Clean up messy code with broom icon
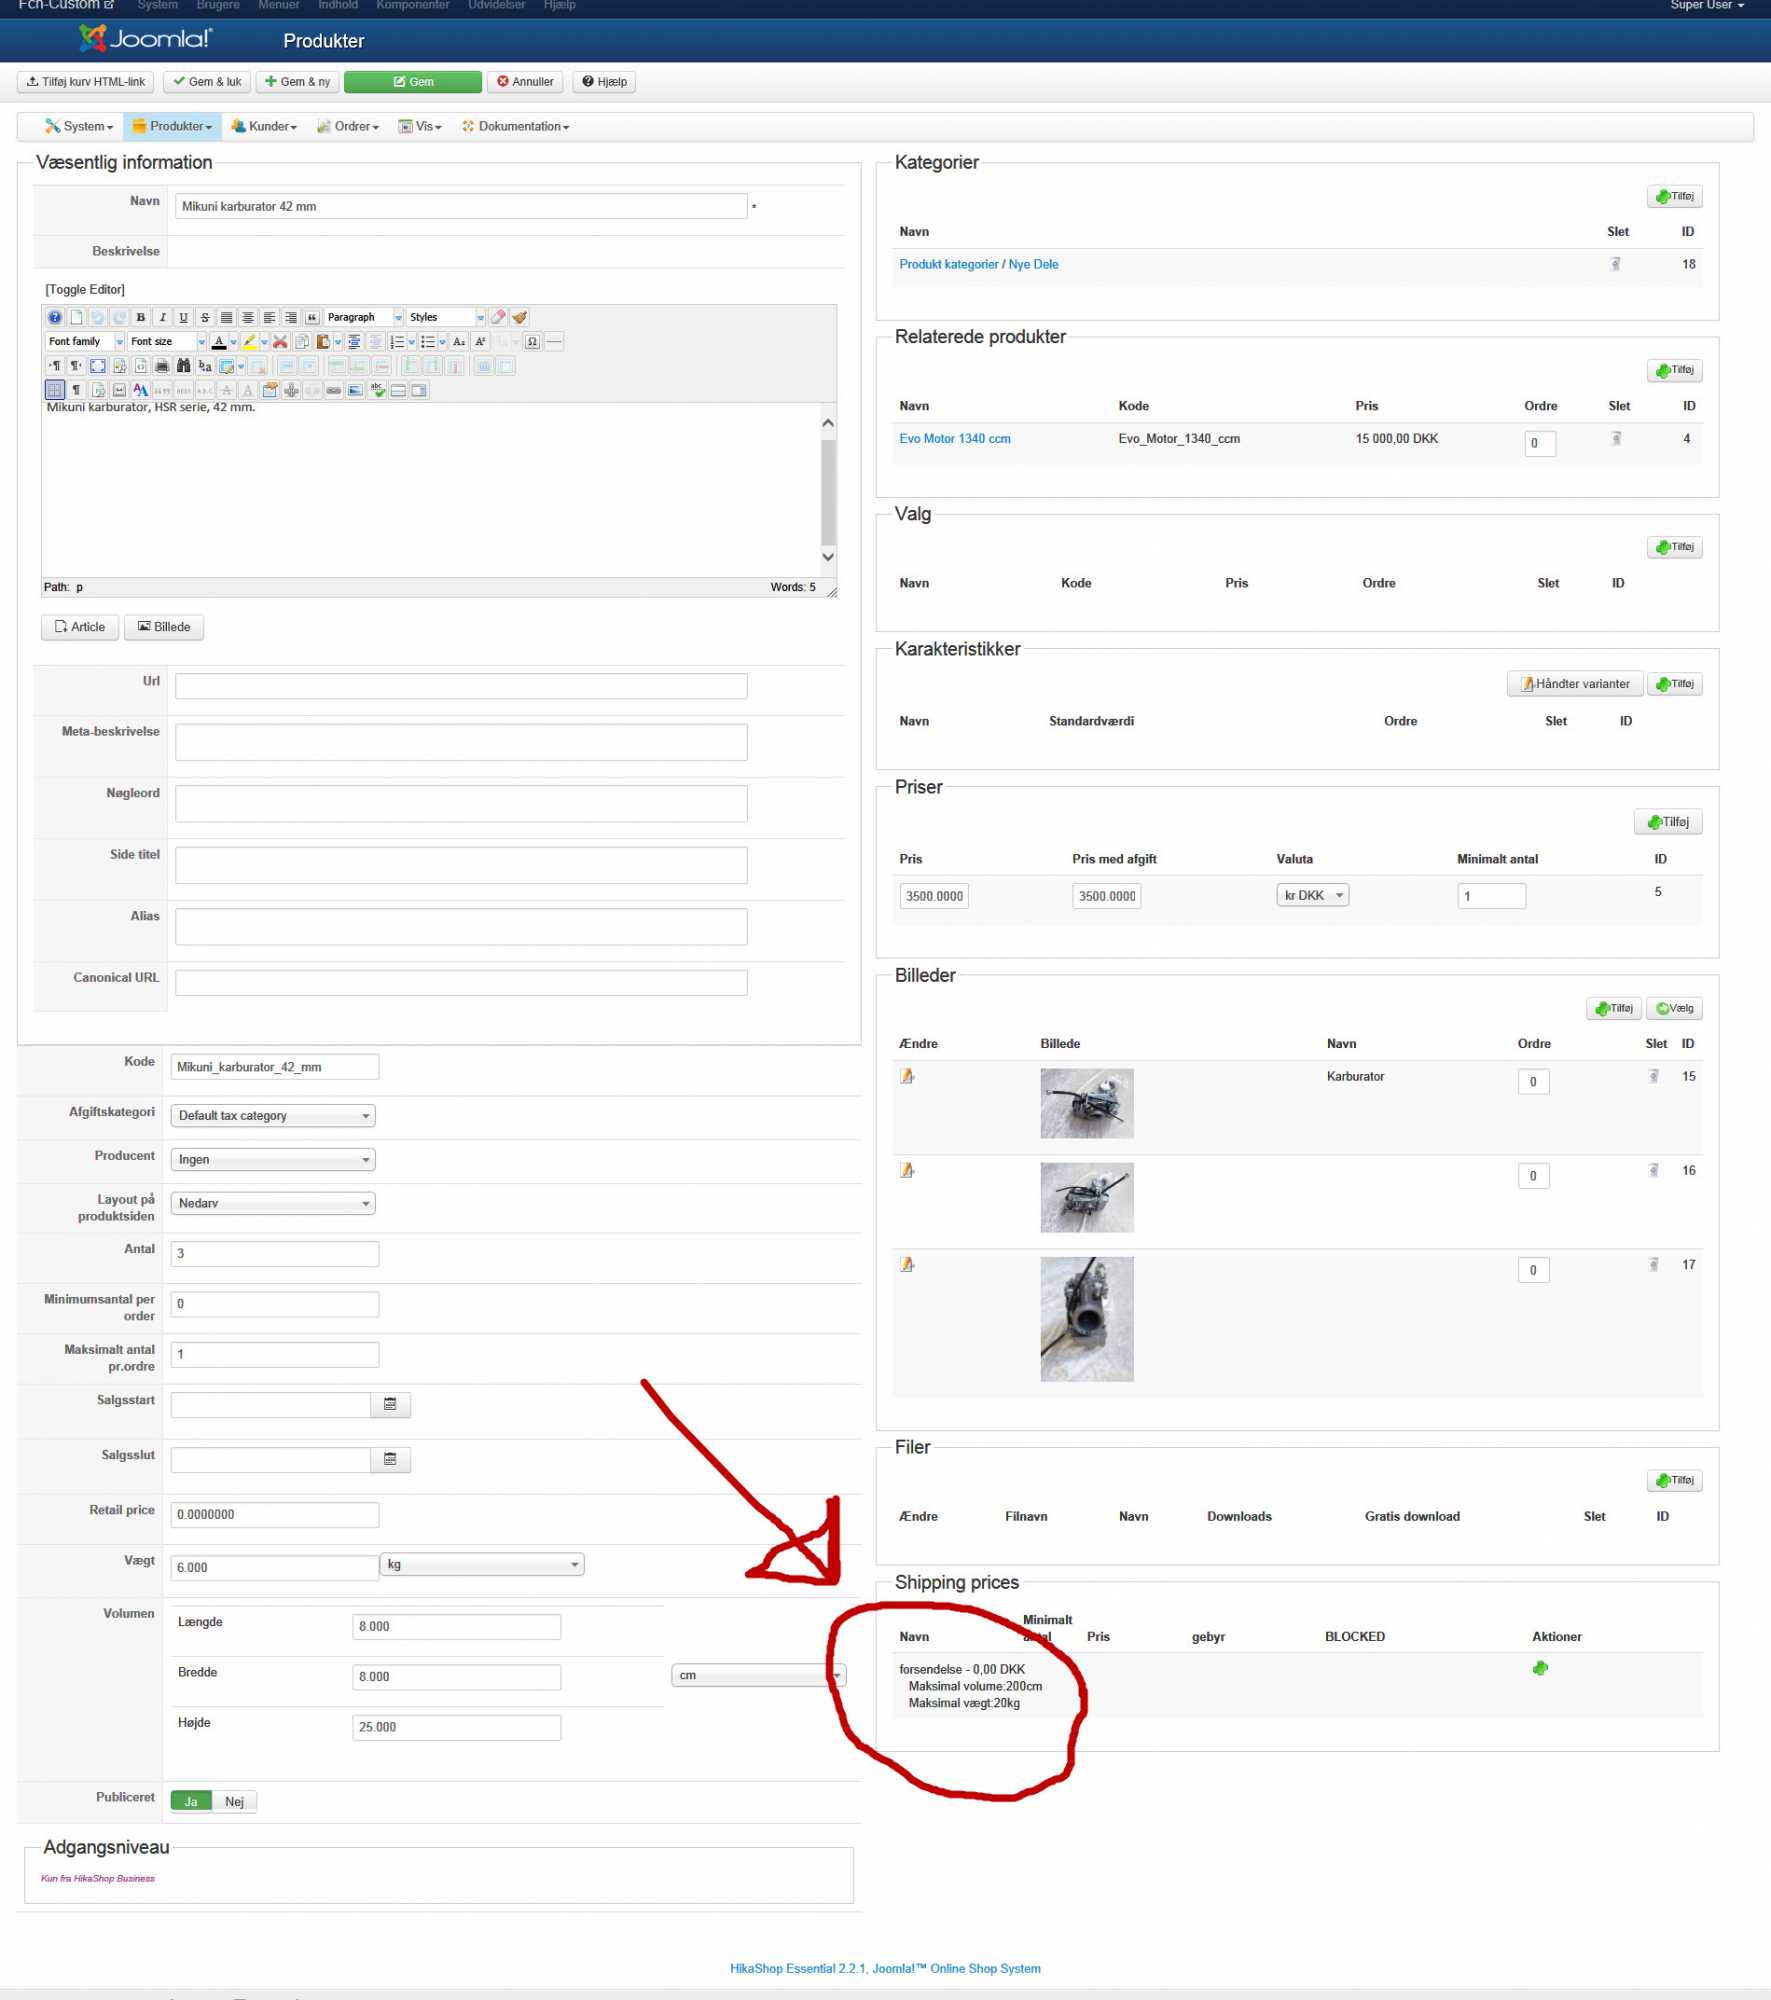Screen dimensions: 1771x2000 click(519, 317)
